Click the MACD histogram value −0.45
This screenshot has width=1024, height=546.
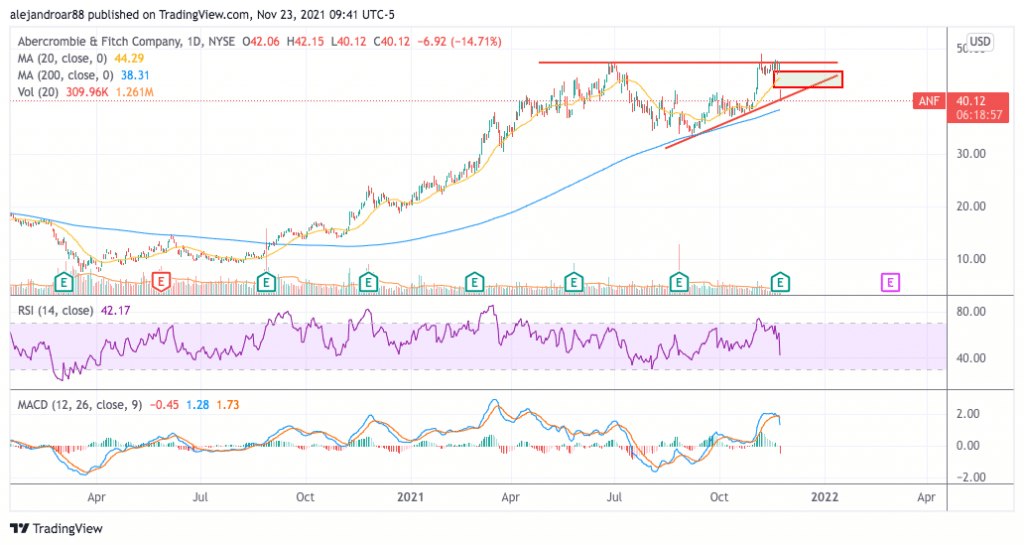point(164,404)
